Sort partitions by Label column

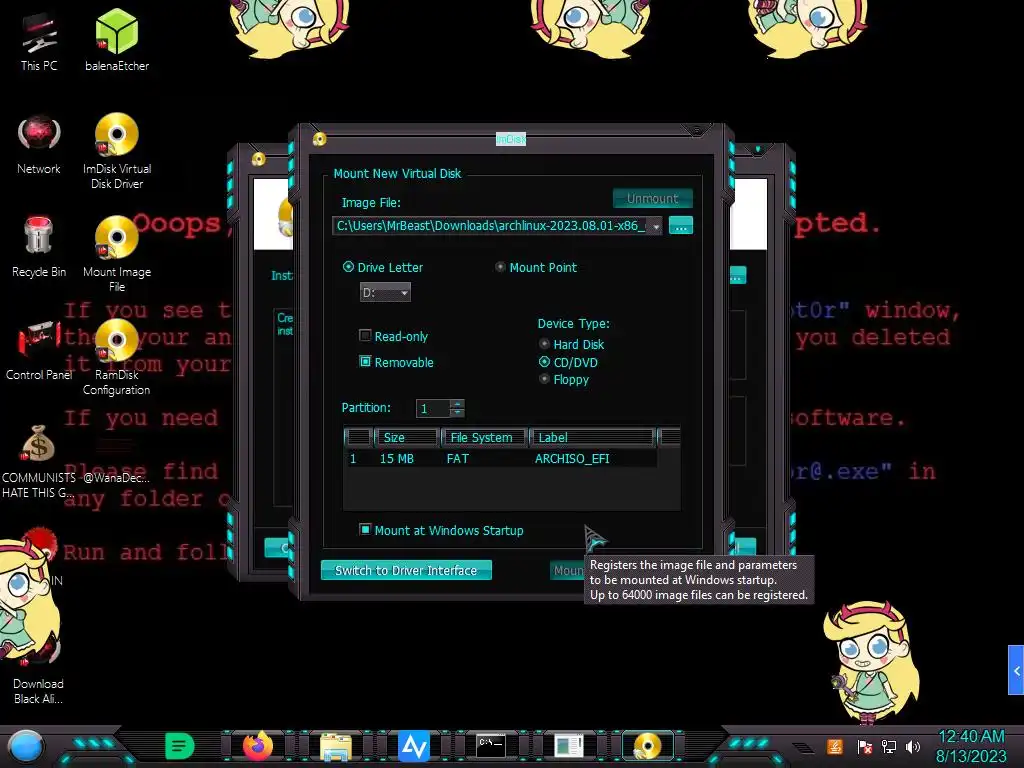[x=592, y=438]
